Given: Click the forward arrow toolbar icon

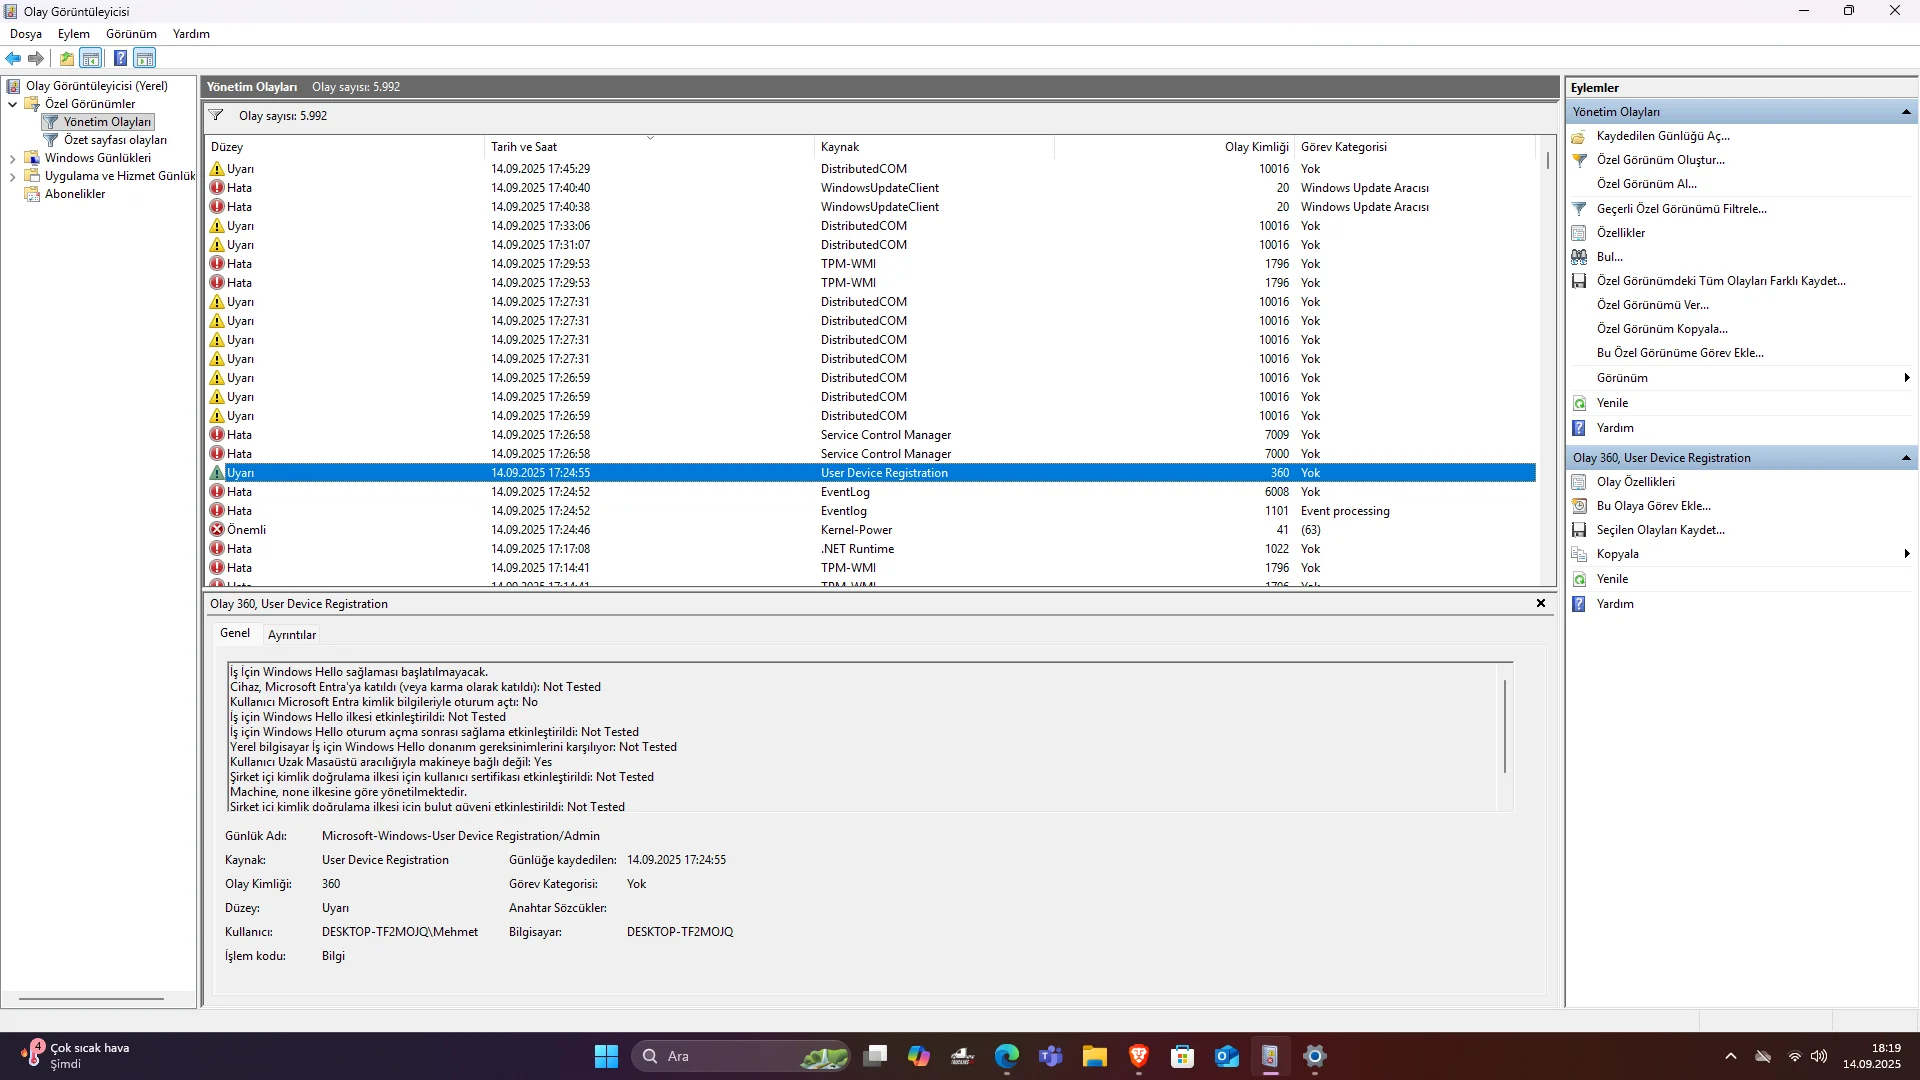Looking at the screenshot, I should [36, 58].
